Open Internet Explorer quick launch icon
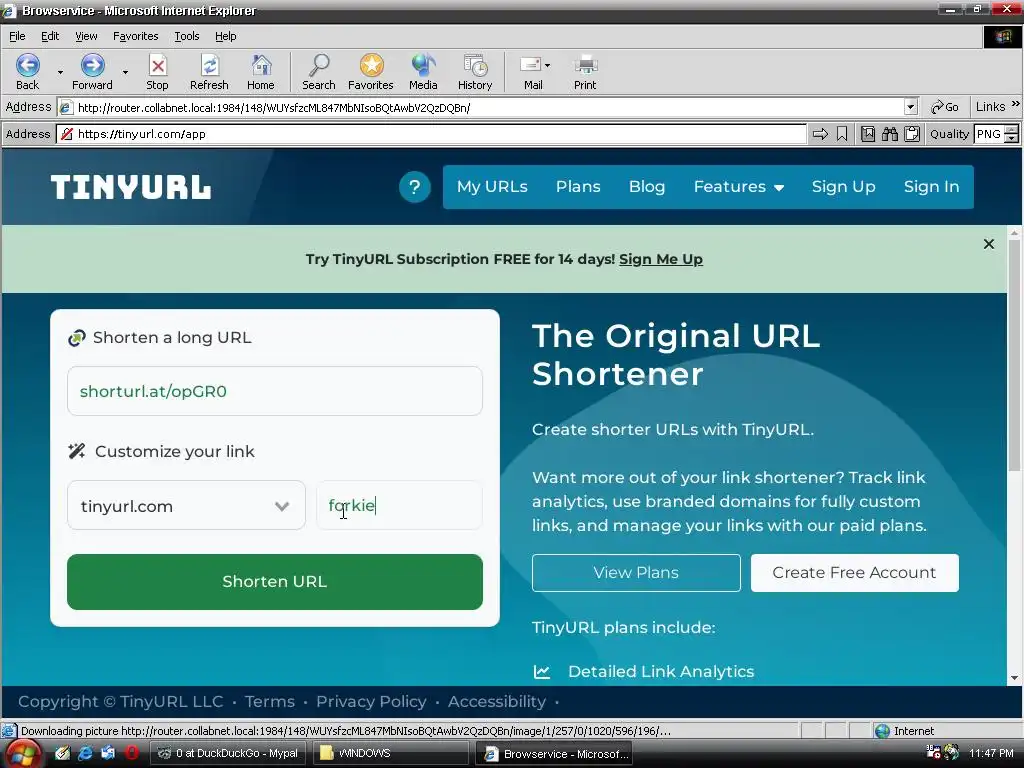 coord(85,753)
